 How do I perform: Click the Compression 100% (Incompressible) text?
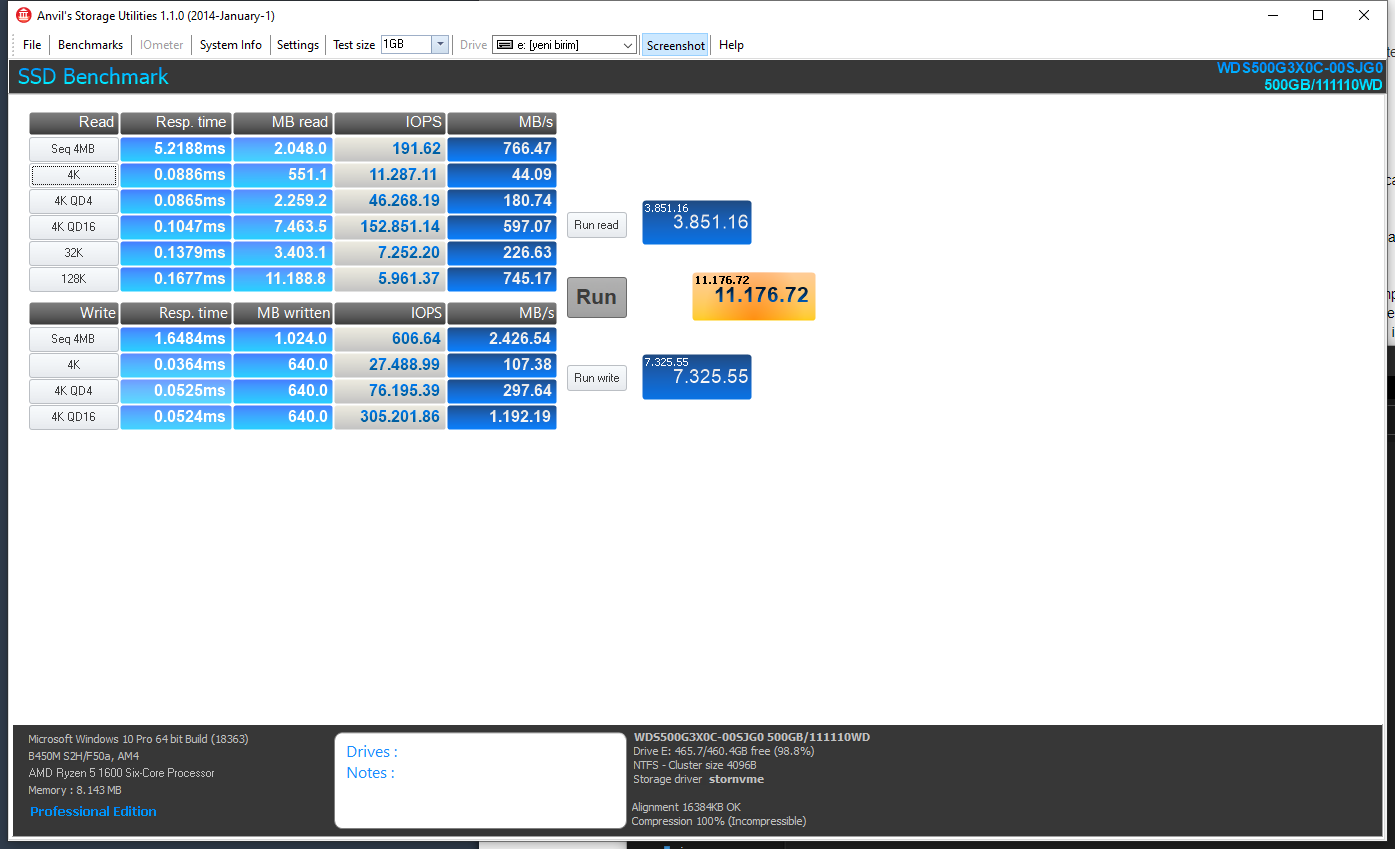click(x=719, y=821)
